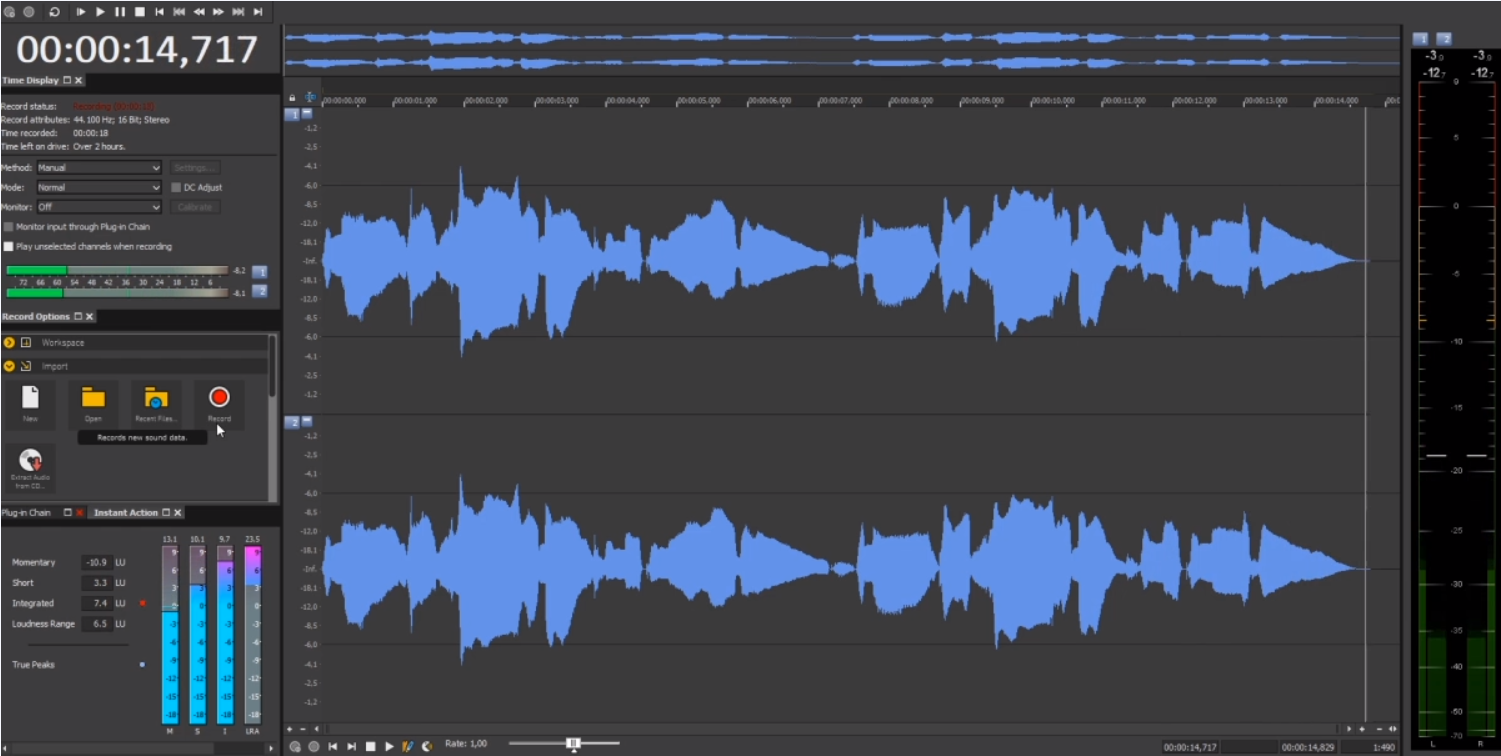Viewport: 1501px width, 756px height.
Task: Enable the DC Adjust checkbox
Action: tap(176, 187)
